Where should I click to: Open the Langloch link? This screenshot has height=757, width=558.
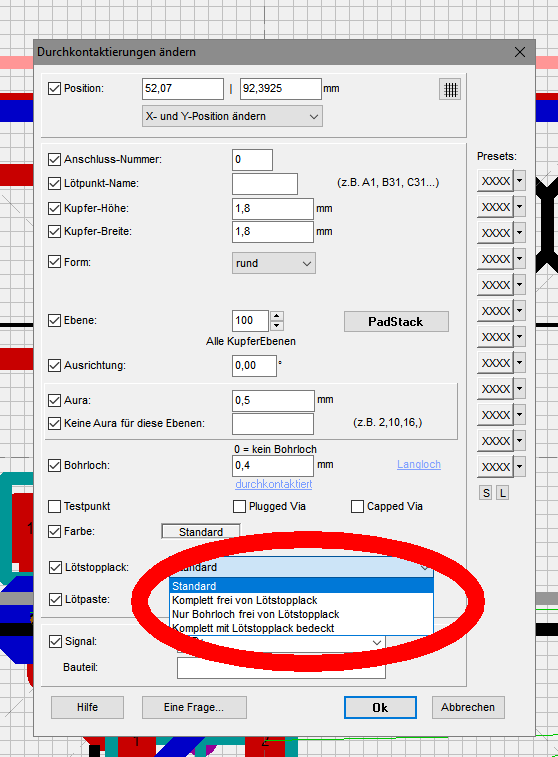click(419, 464)
